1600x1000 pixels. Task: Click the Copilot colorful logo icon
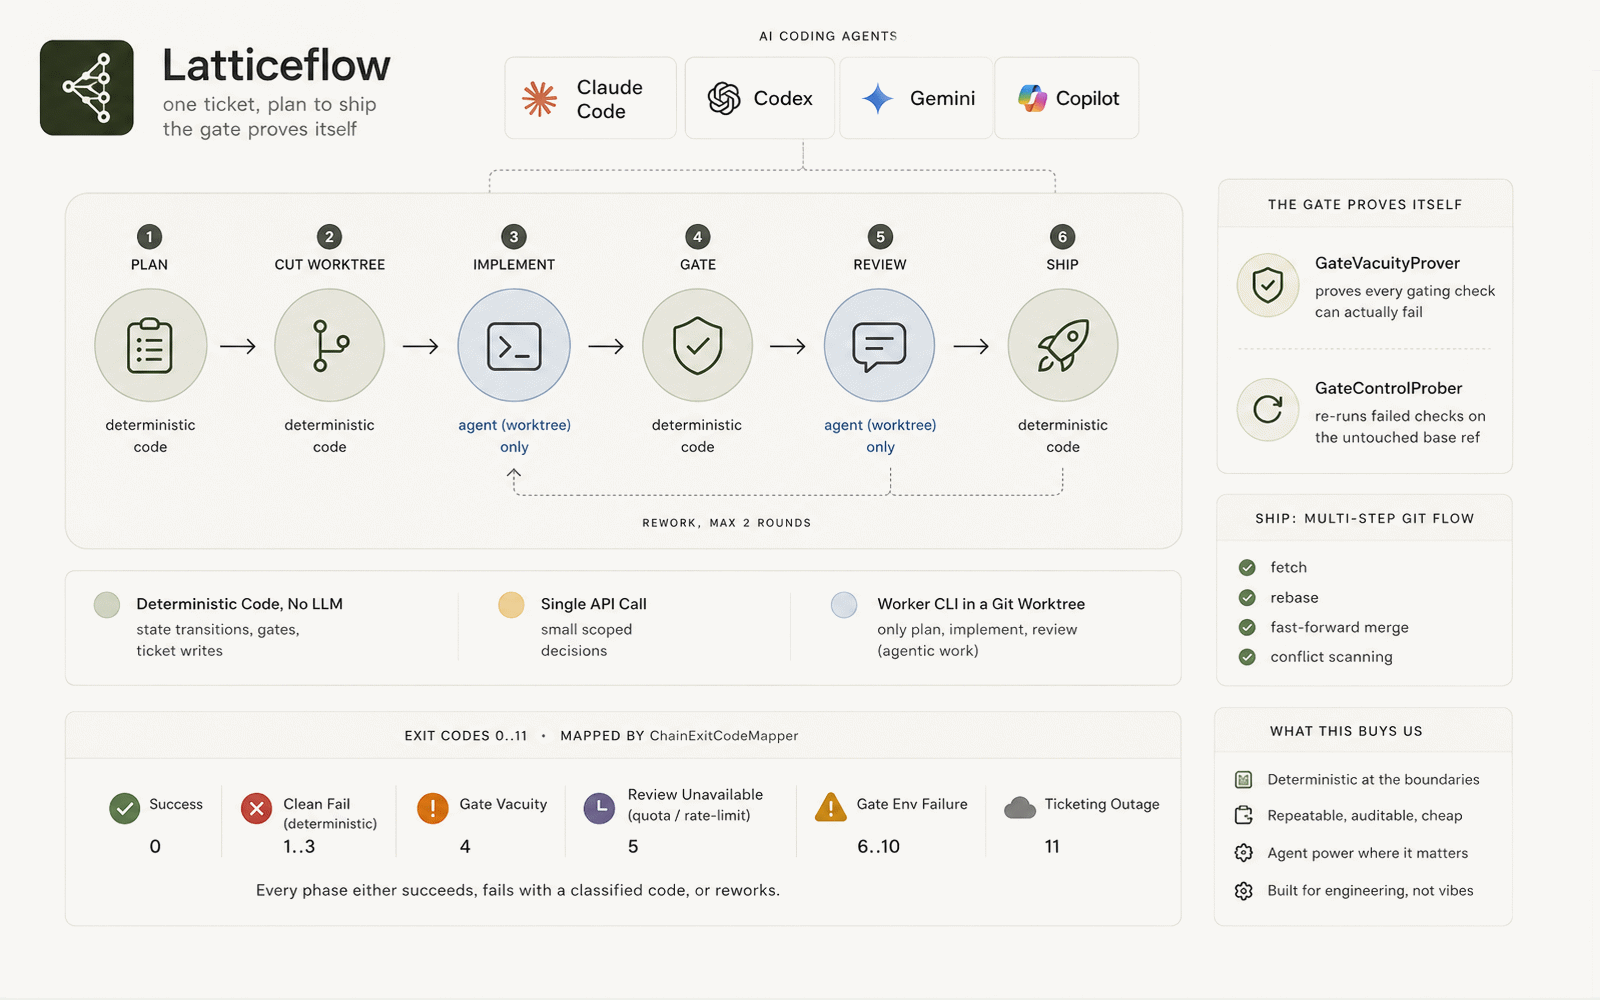click(1032, 98)
